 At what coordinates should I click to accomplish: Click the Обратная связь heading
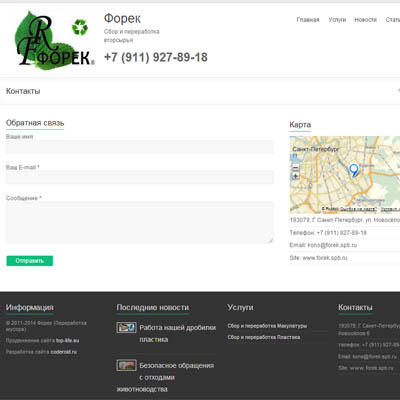pyautogui.click(x=35, y=123)
